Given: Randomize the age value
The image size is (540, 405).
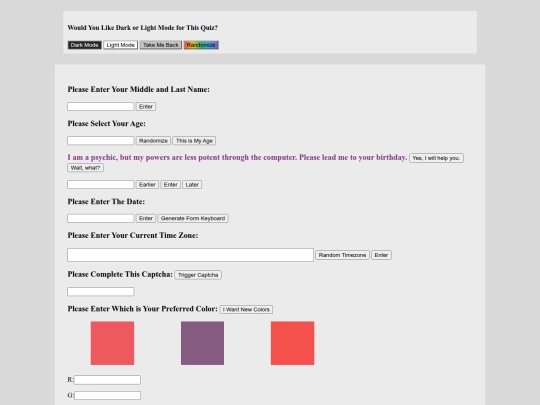Looking at the screenshot, I should coord(153,141).
